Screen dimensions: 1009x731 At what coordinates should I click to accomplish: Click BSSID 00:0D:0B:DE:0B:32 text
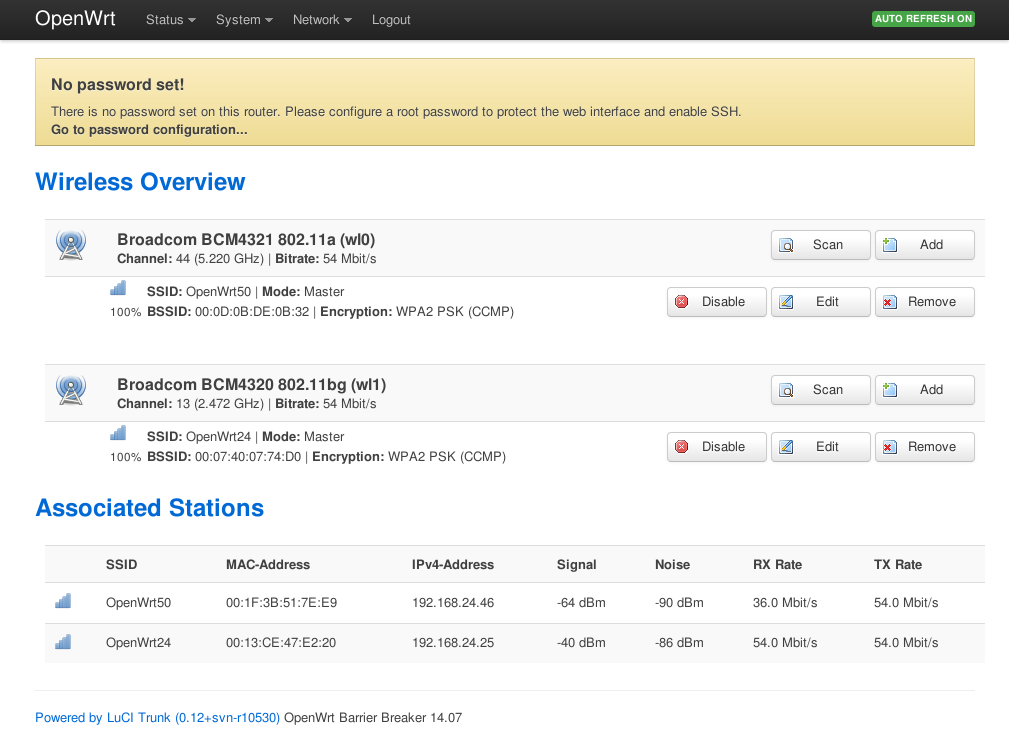(228, 311)
